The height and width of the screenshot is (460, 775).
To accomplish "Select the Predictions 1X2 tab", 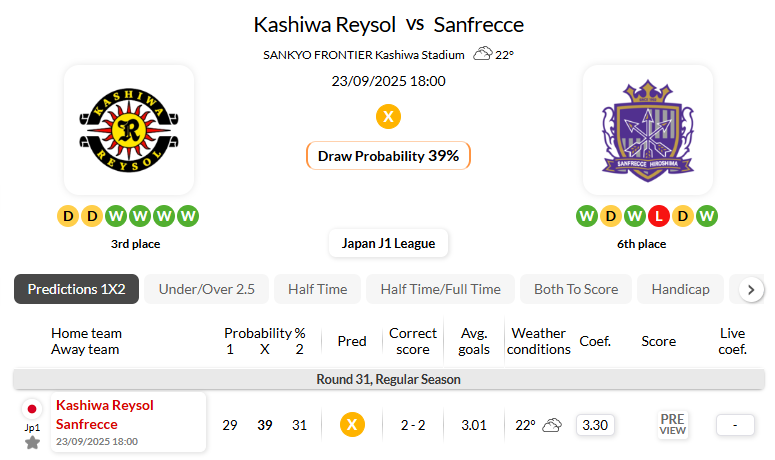I will click(77, 289).
